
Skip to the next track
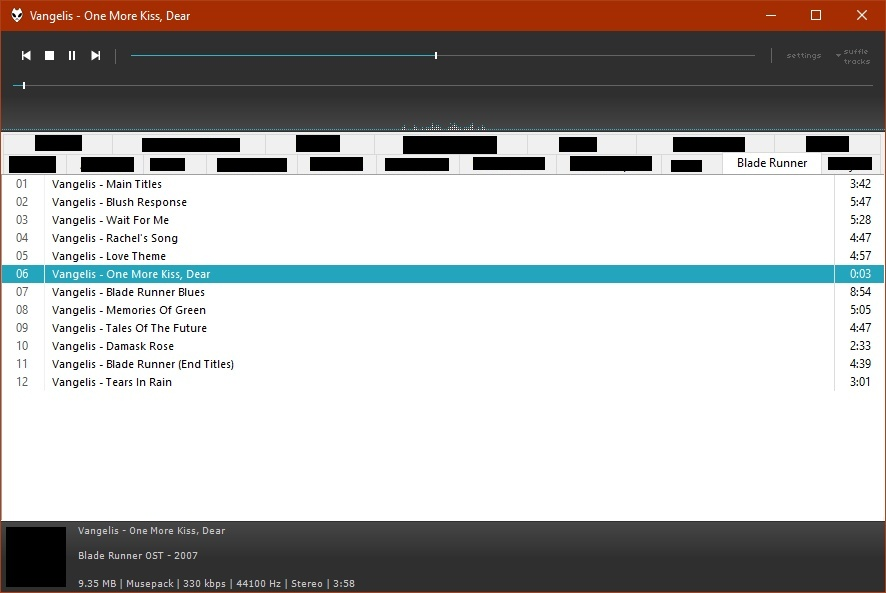pyautogui.click(x=95, y=55)
